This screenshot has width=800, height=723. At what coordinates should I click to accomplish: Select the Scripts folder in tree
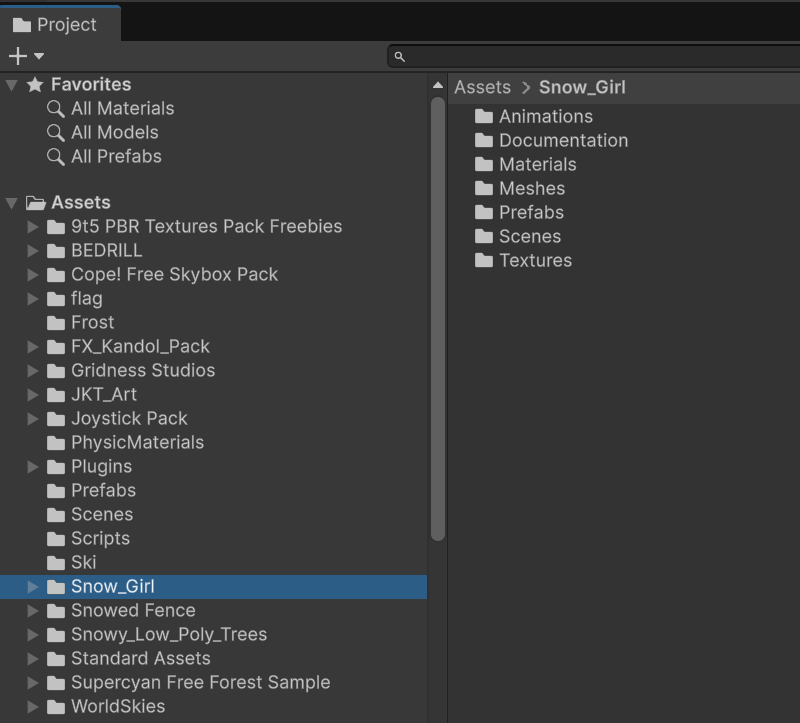click(100, 538)
